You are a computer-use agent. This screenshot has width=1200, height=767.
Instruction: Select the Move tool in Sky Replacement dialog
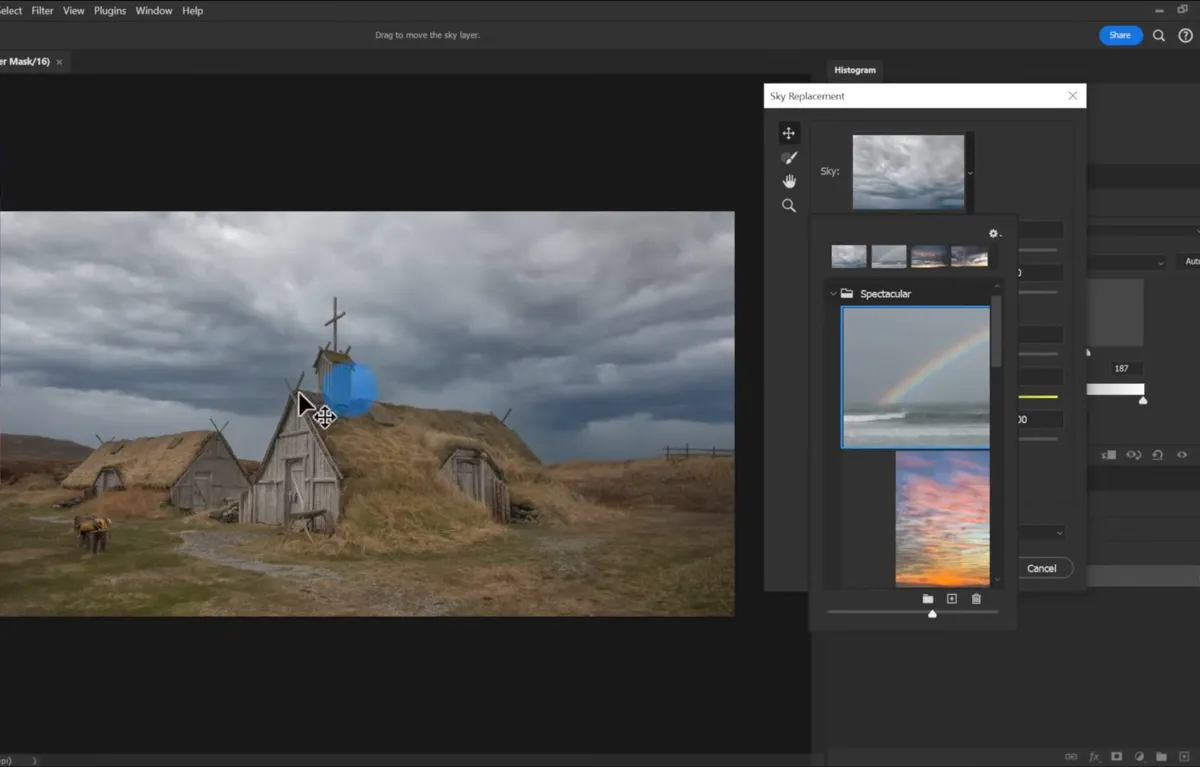tap(789, 132)
